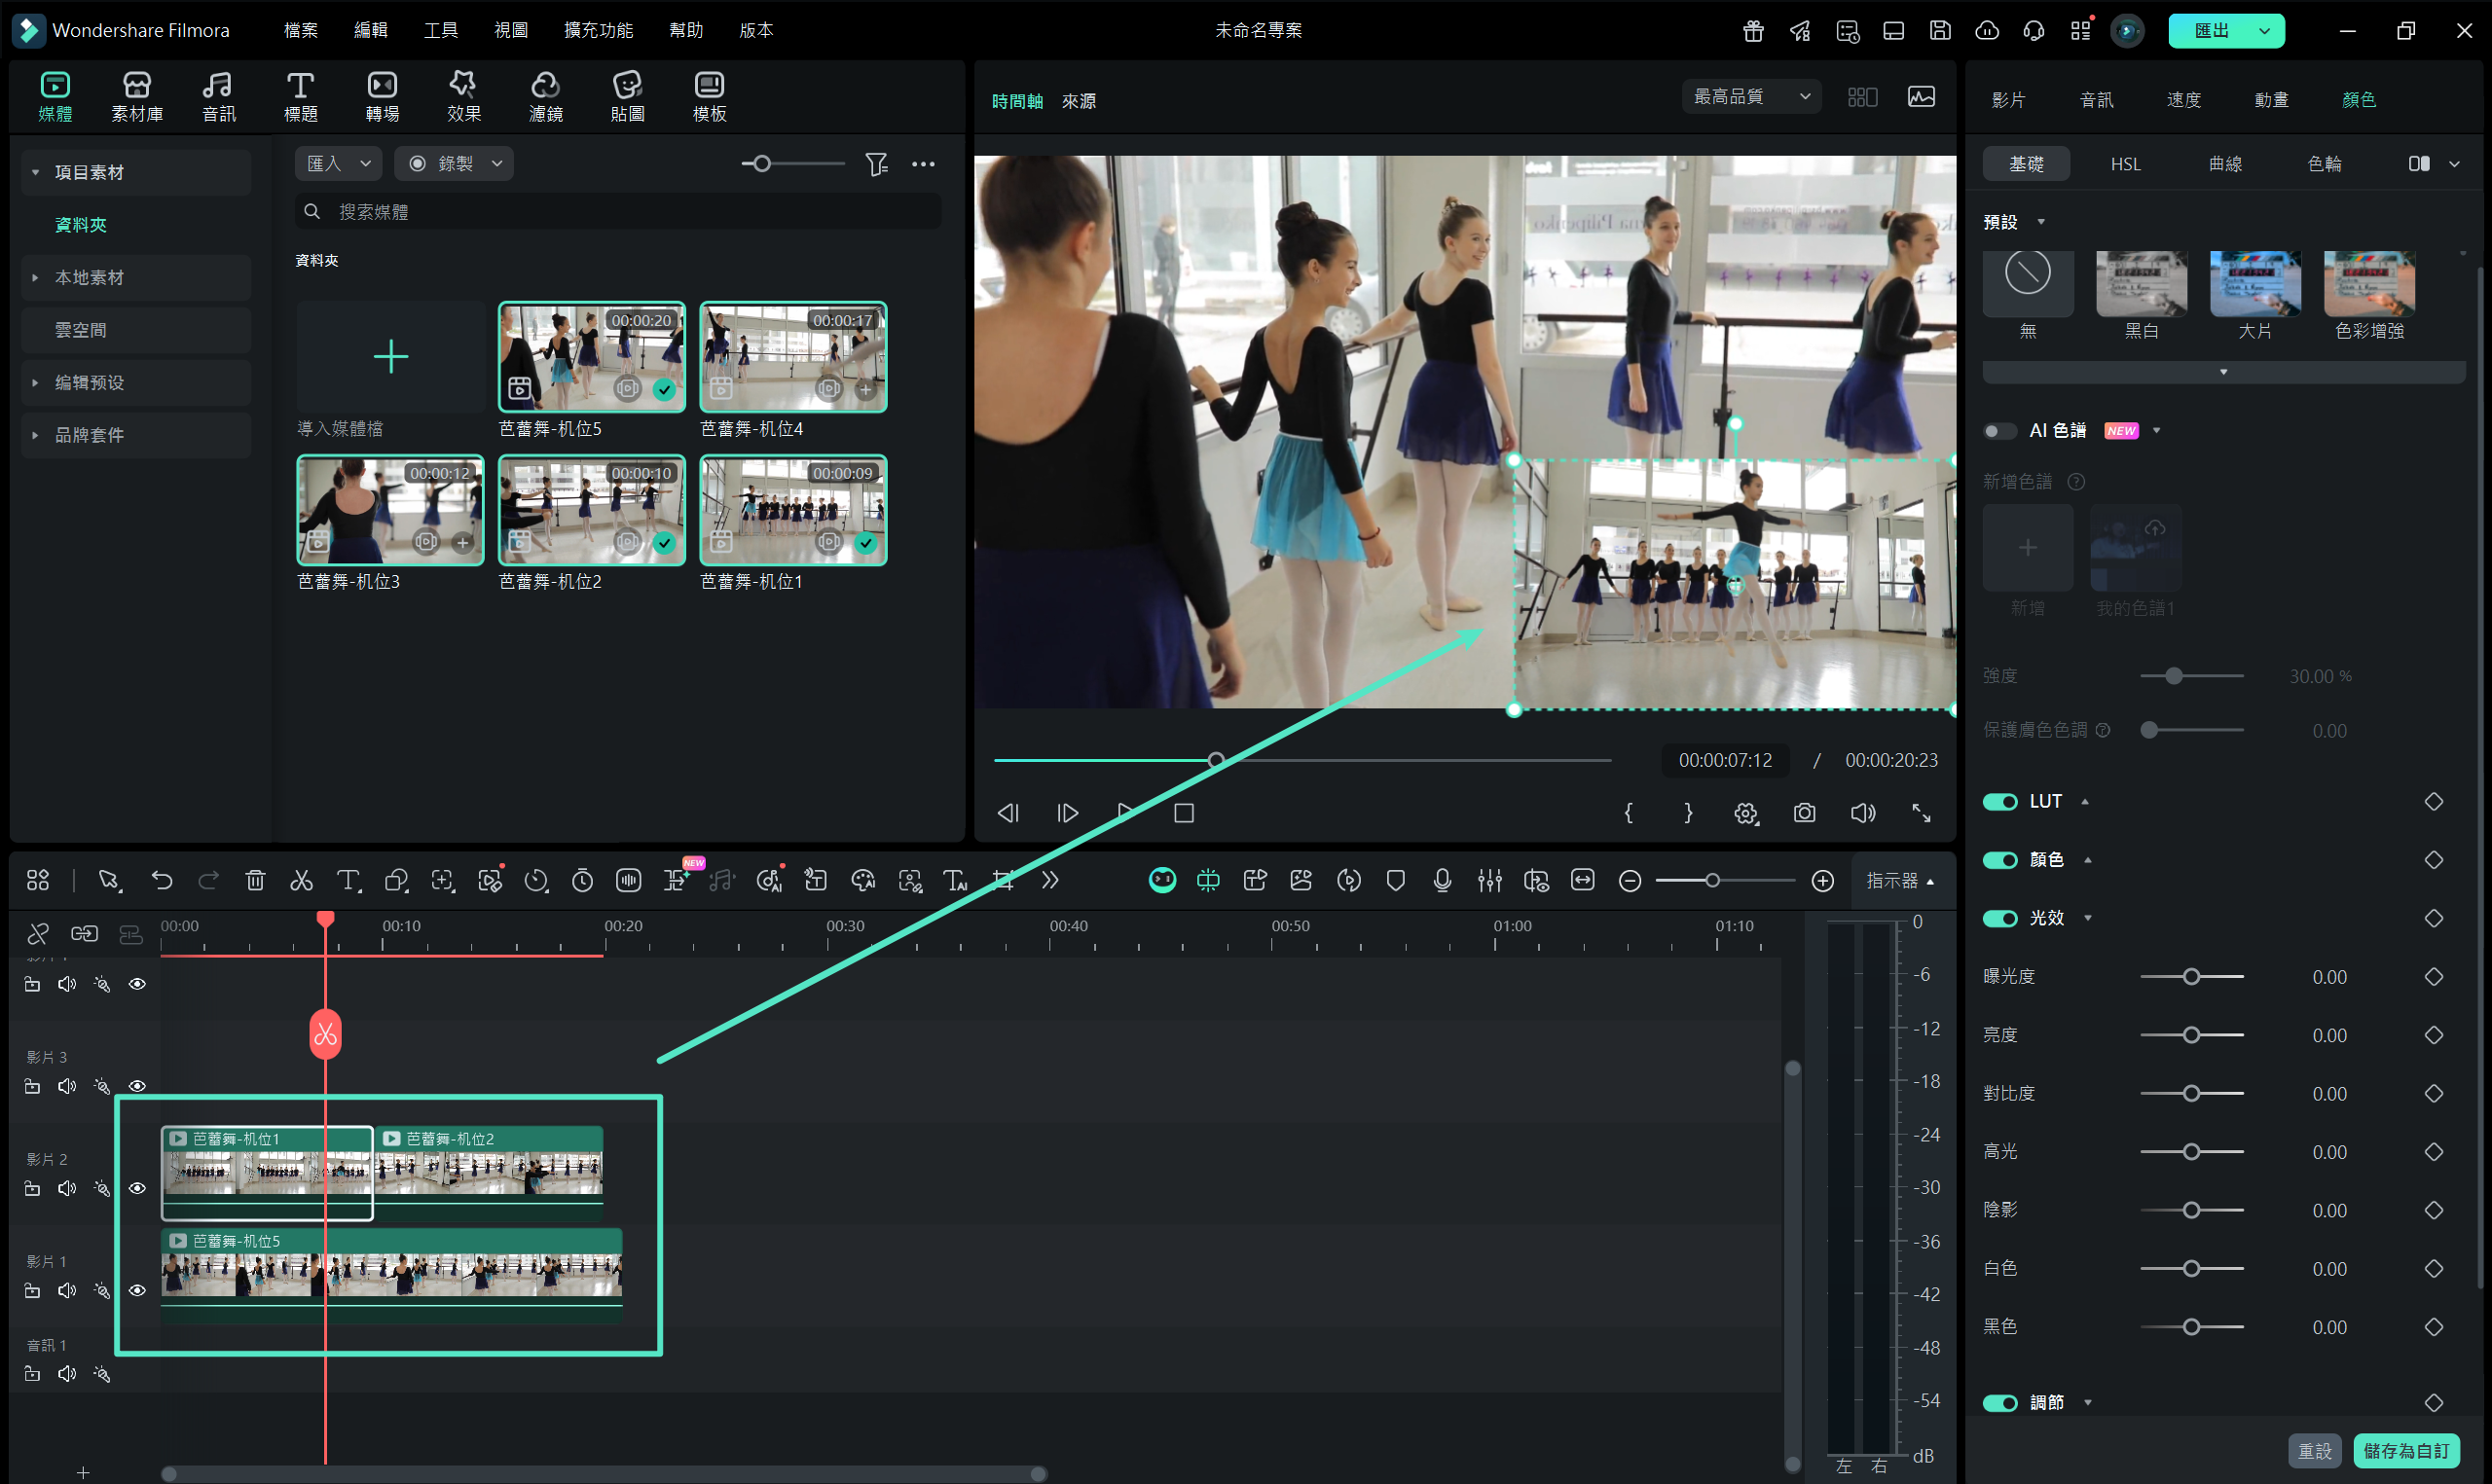Open the Stickers (貼圖) panel
This screenshot has width=2492, height=1484.
(x=627, y=96)
